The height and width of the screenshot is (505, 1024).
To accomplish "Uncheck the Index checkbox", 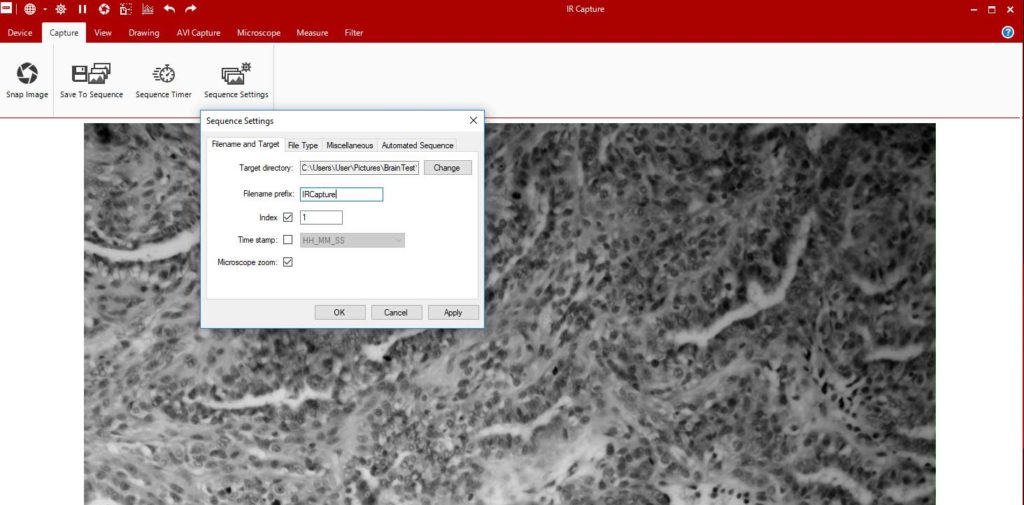I will point(288,217).
